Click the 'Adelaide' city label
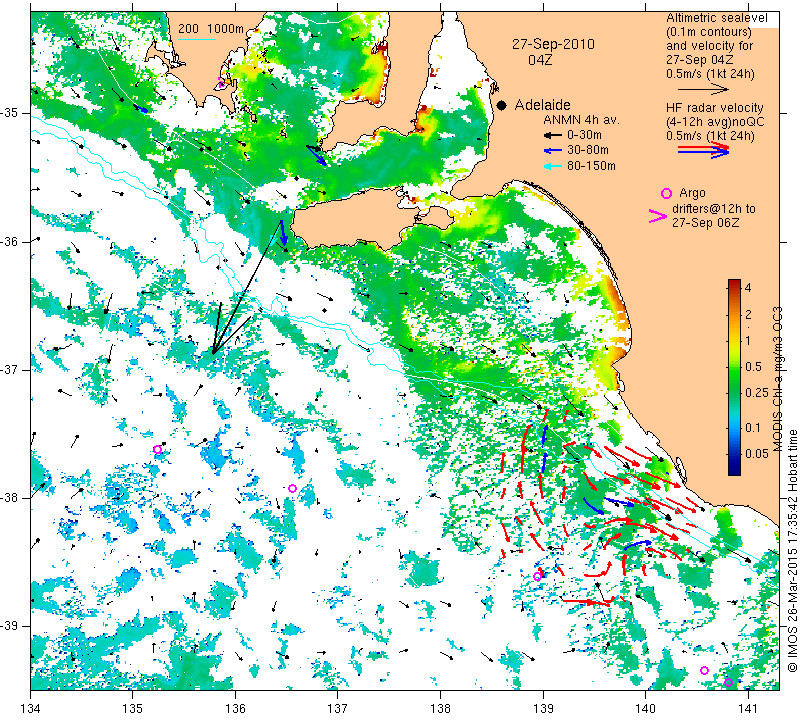The image size is (800, 720). [x=542, y=105]
